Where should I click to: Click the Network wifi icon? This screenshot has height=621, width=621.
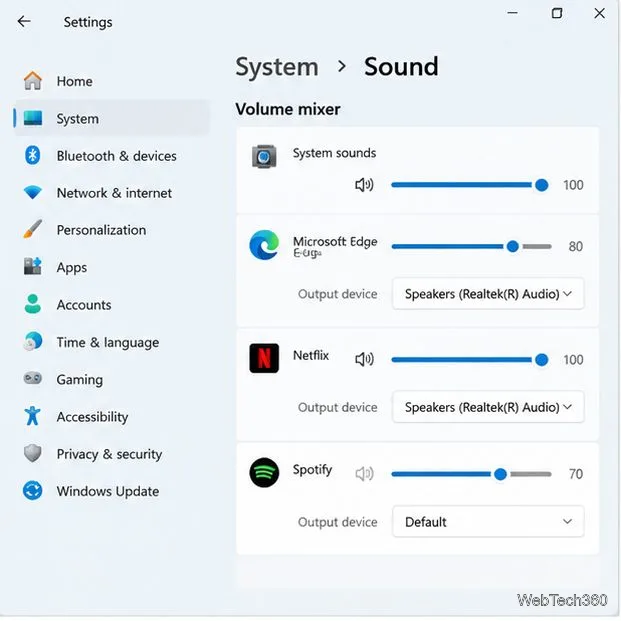[32, 192]
